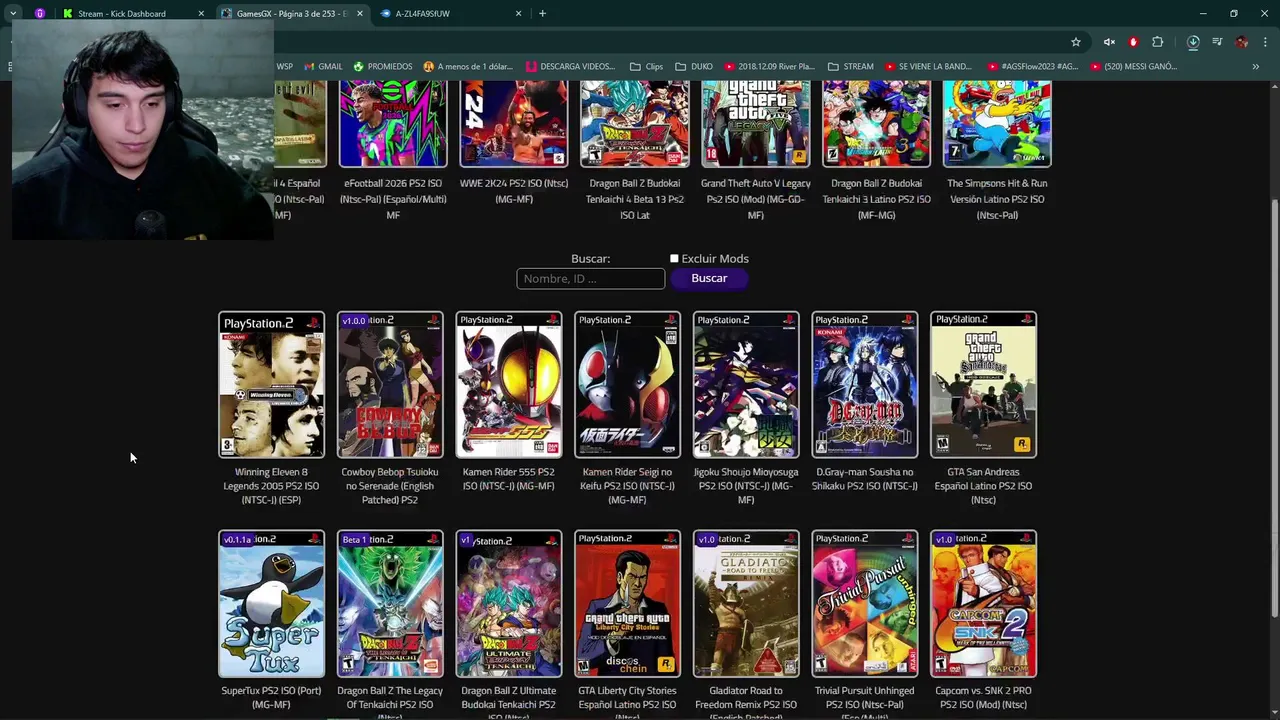Open Winning Eleven 8 Legends 2005 cover
The image size is (1280, 720).
point(271,385)
